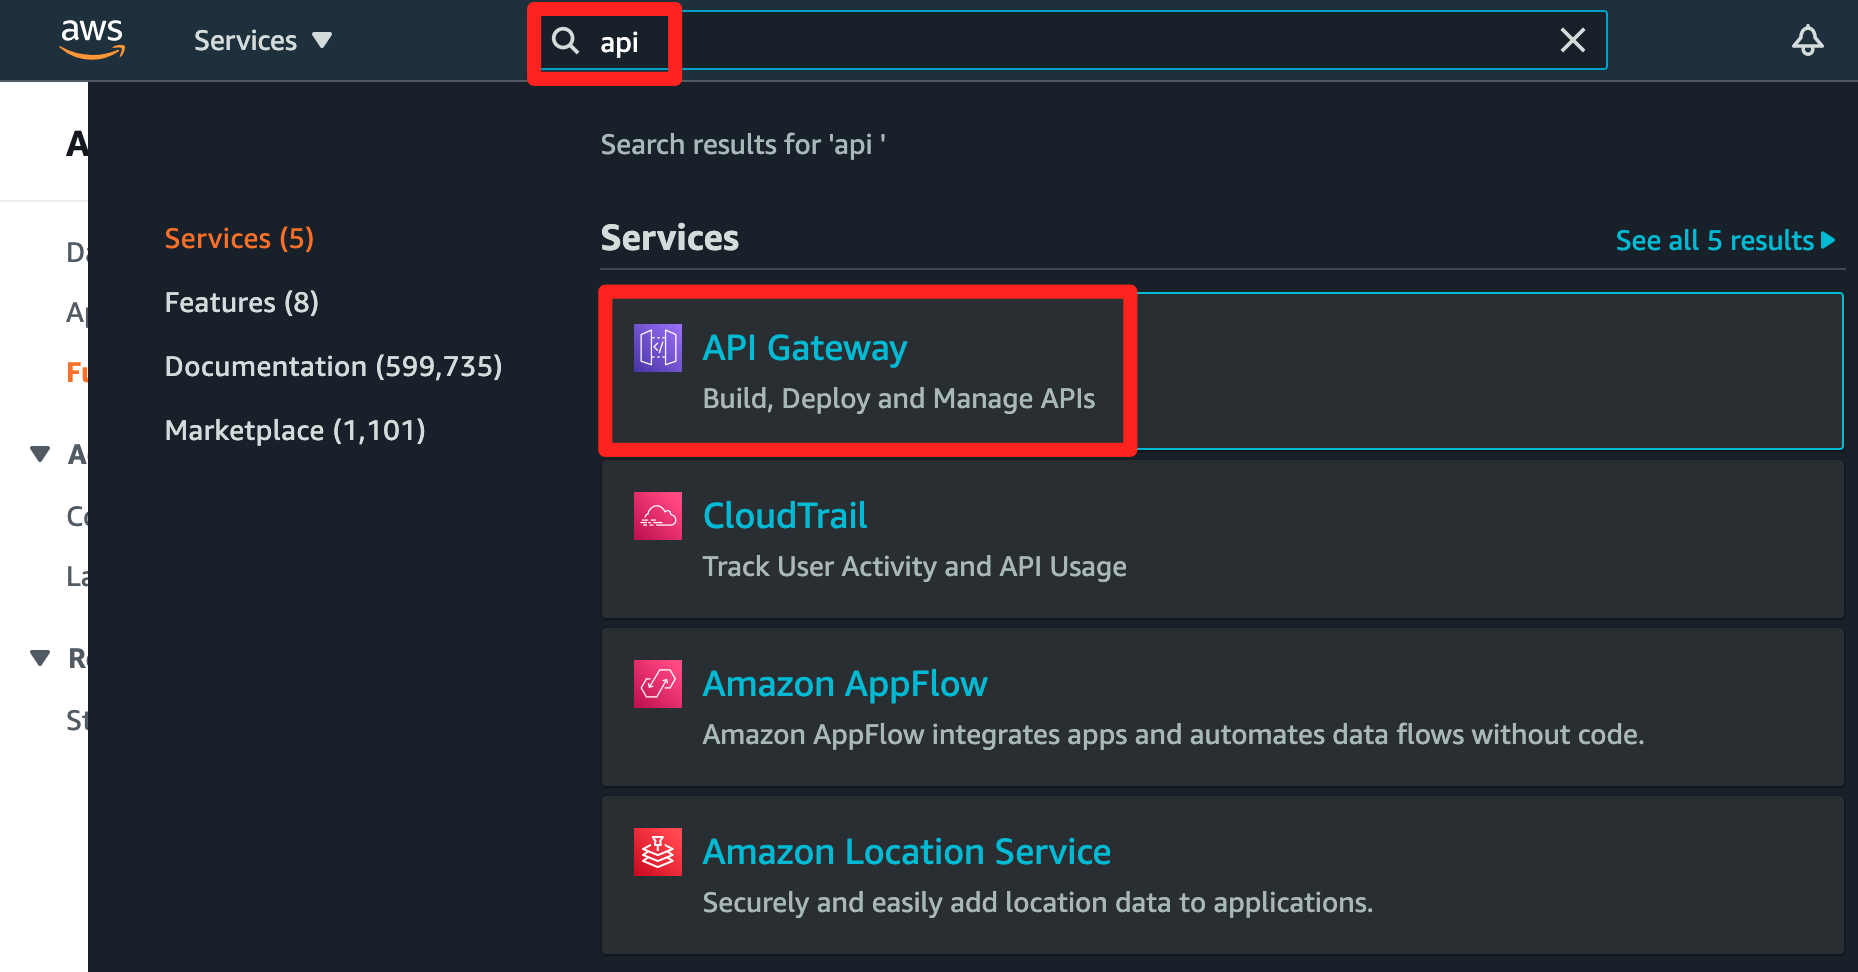Click "Search results for 'api '" text
This screenshot has width=1858, height=972.
click(x=743, y=145)
